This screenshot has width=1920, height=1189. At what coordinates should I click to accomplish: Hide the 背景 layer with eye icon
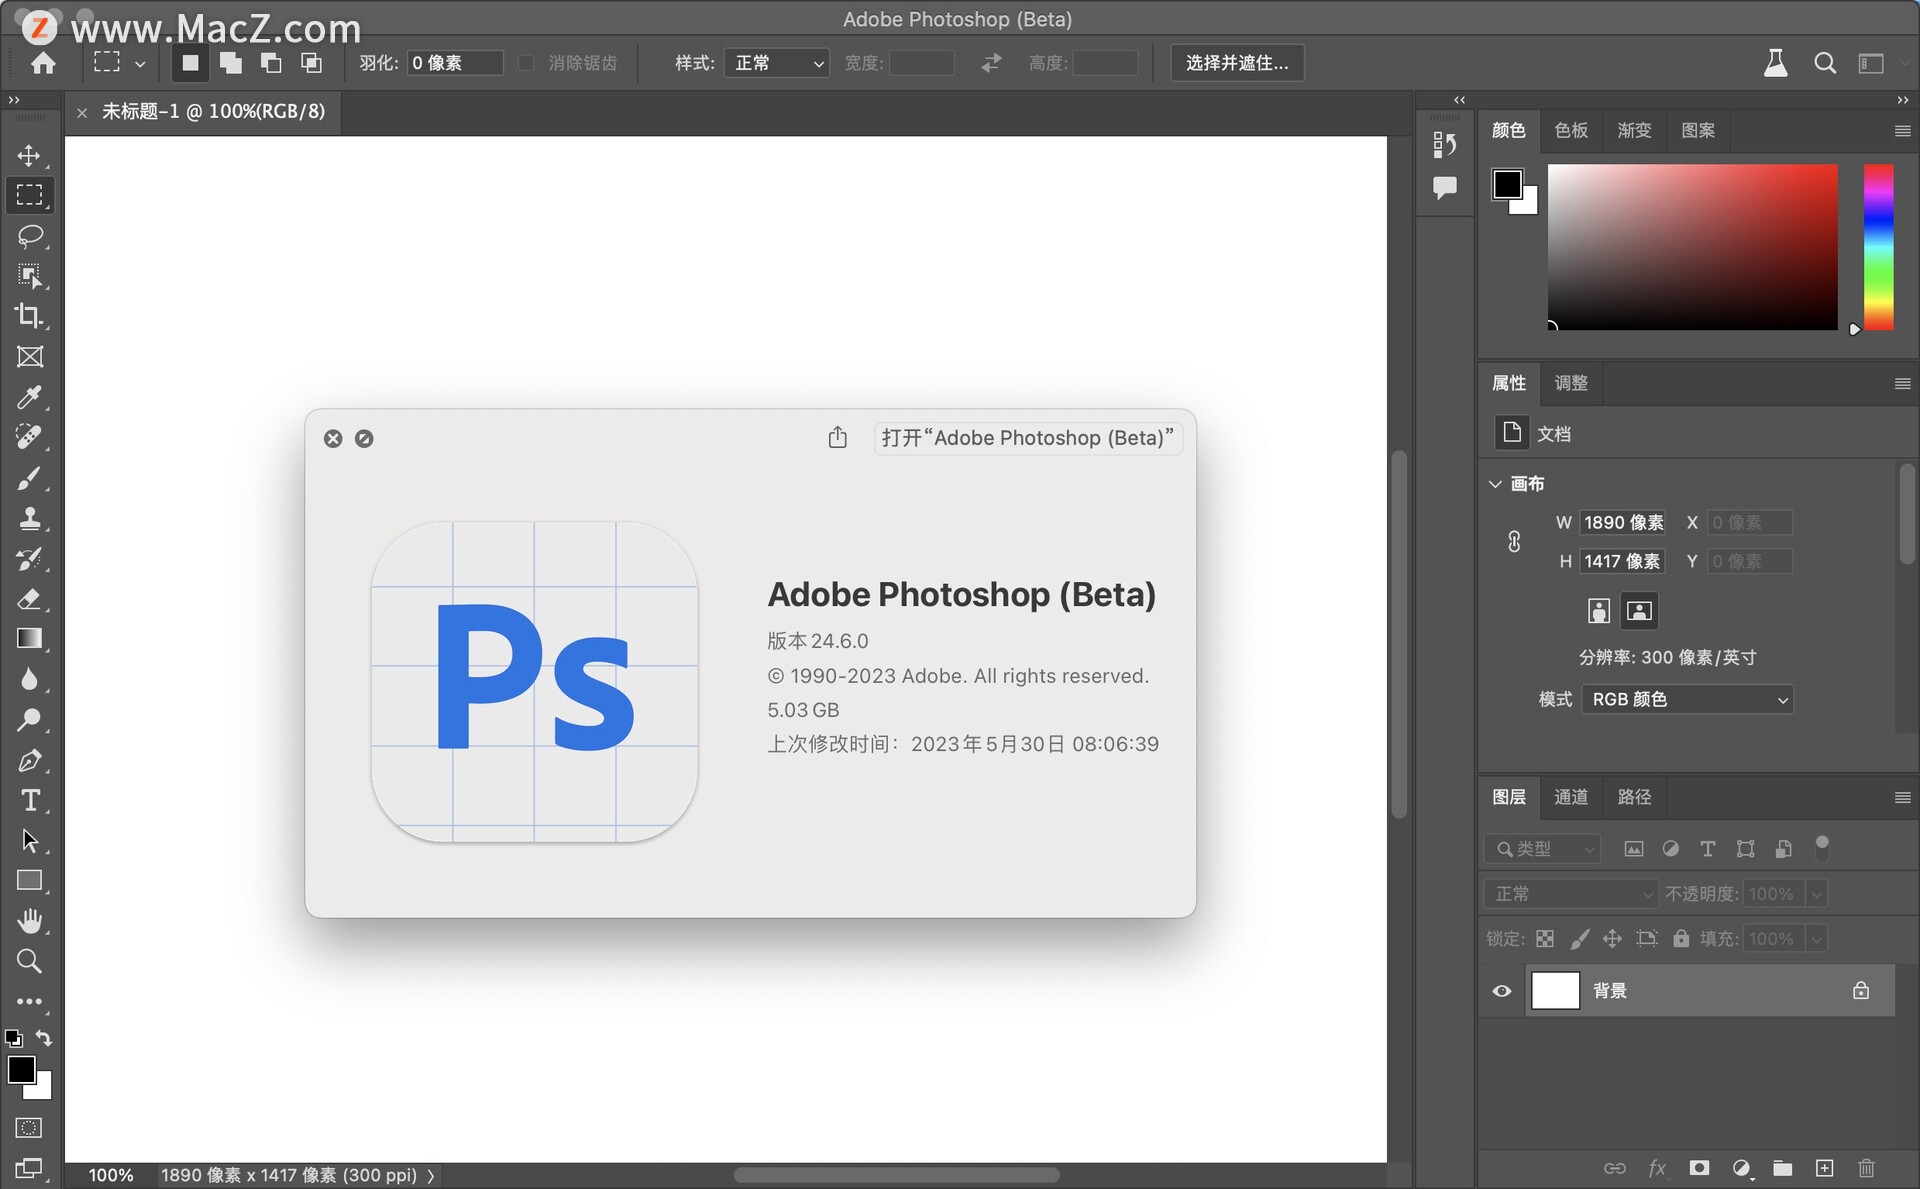[1502, 991]
